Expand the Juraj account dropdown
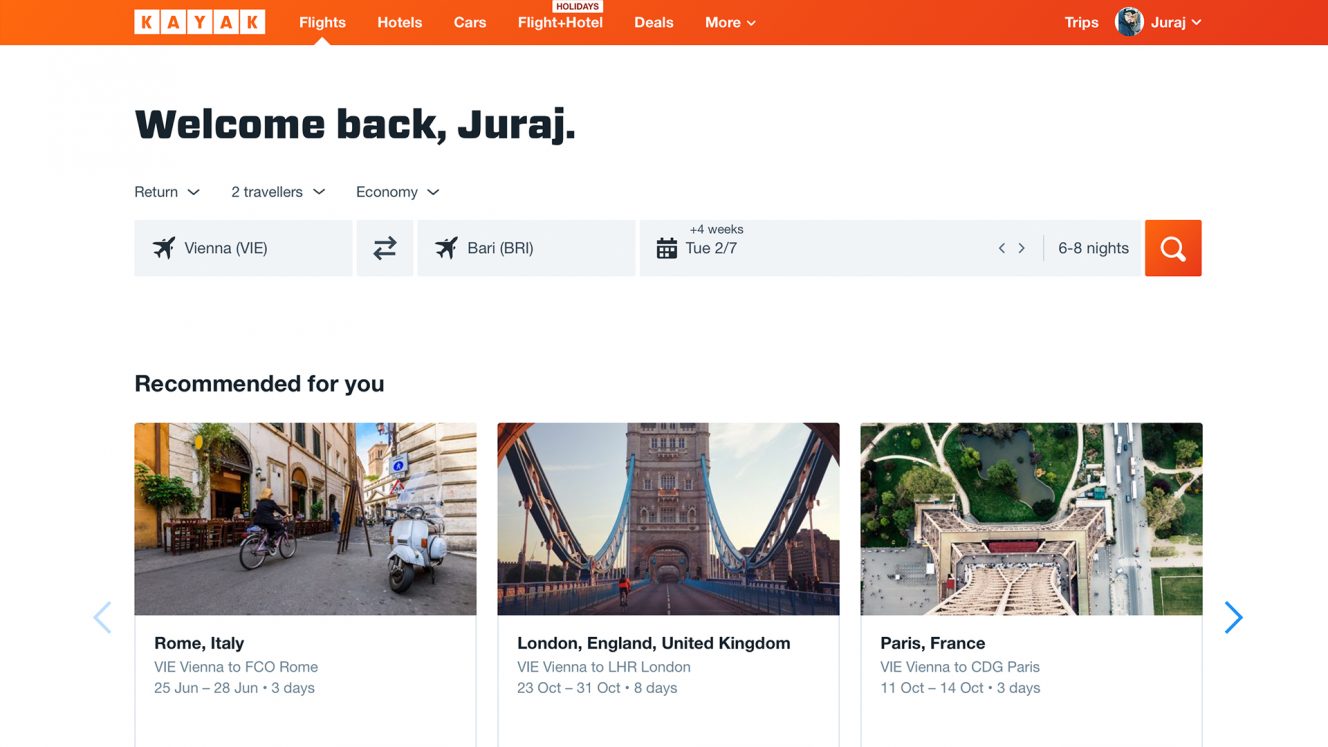The image size is (1328, 747). 1176,22
